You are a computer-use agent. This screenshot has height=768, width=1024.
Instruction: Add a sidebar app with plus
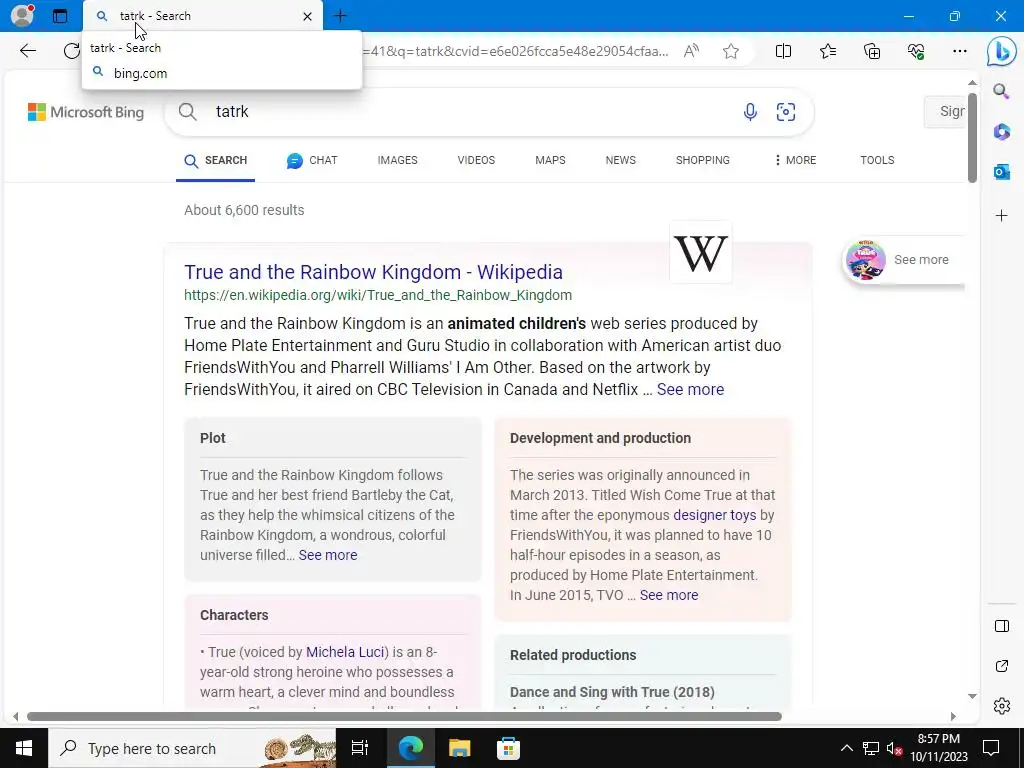(1001, 216)
